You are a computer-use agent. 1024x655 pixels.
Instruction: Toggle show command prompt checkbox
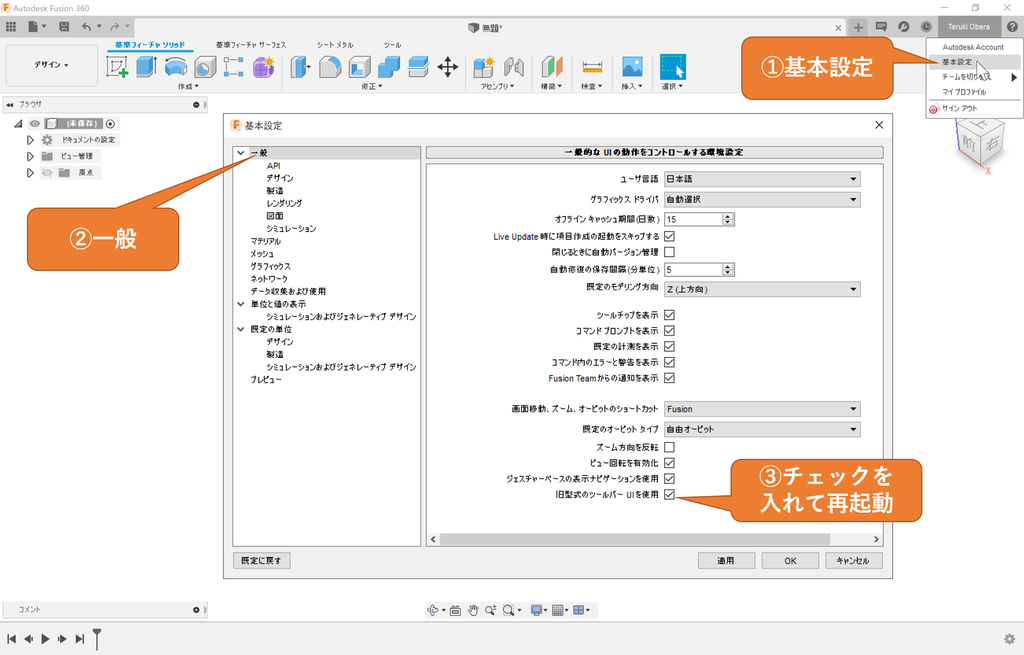pos(669,330)
